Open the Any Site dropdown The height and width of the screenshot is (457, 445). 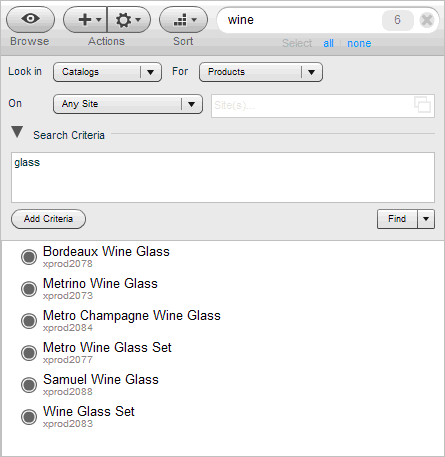pos(128,104)
